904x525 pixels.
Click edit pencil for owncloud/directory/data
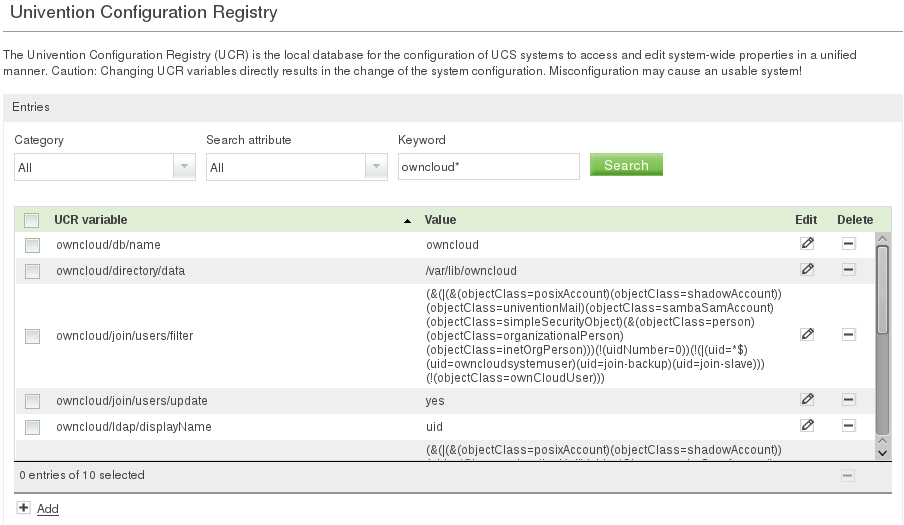[x=806, y=269]
